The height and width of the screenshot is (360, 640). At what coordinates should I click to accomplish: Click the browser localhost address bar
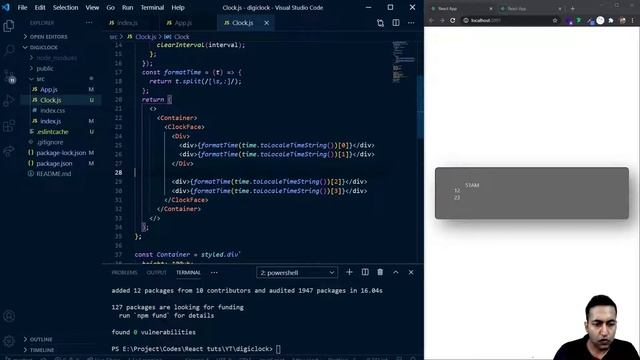pos(506,20)
